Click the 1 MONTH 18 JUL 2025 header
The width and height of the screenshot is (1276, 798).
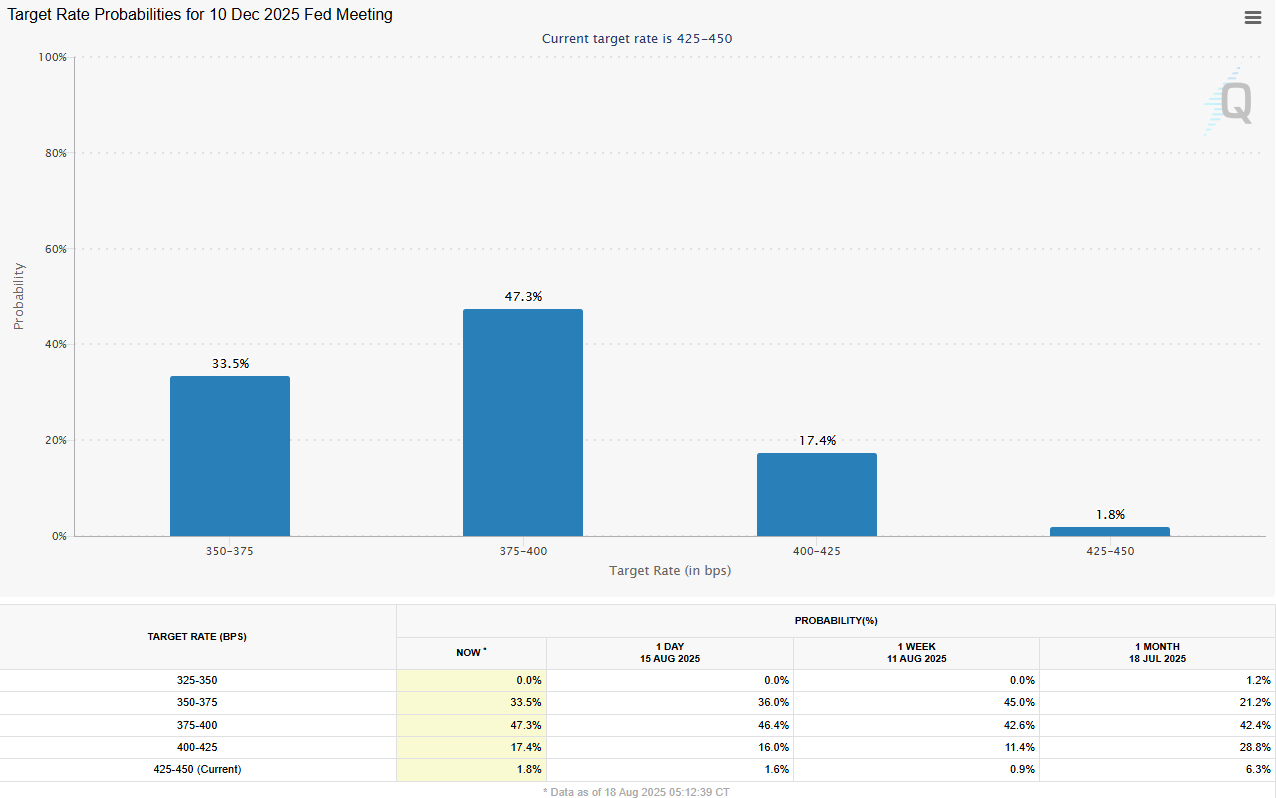click(1157, 652)
